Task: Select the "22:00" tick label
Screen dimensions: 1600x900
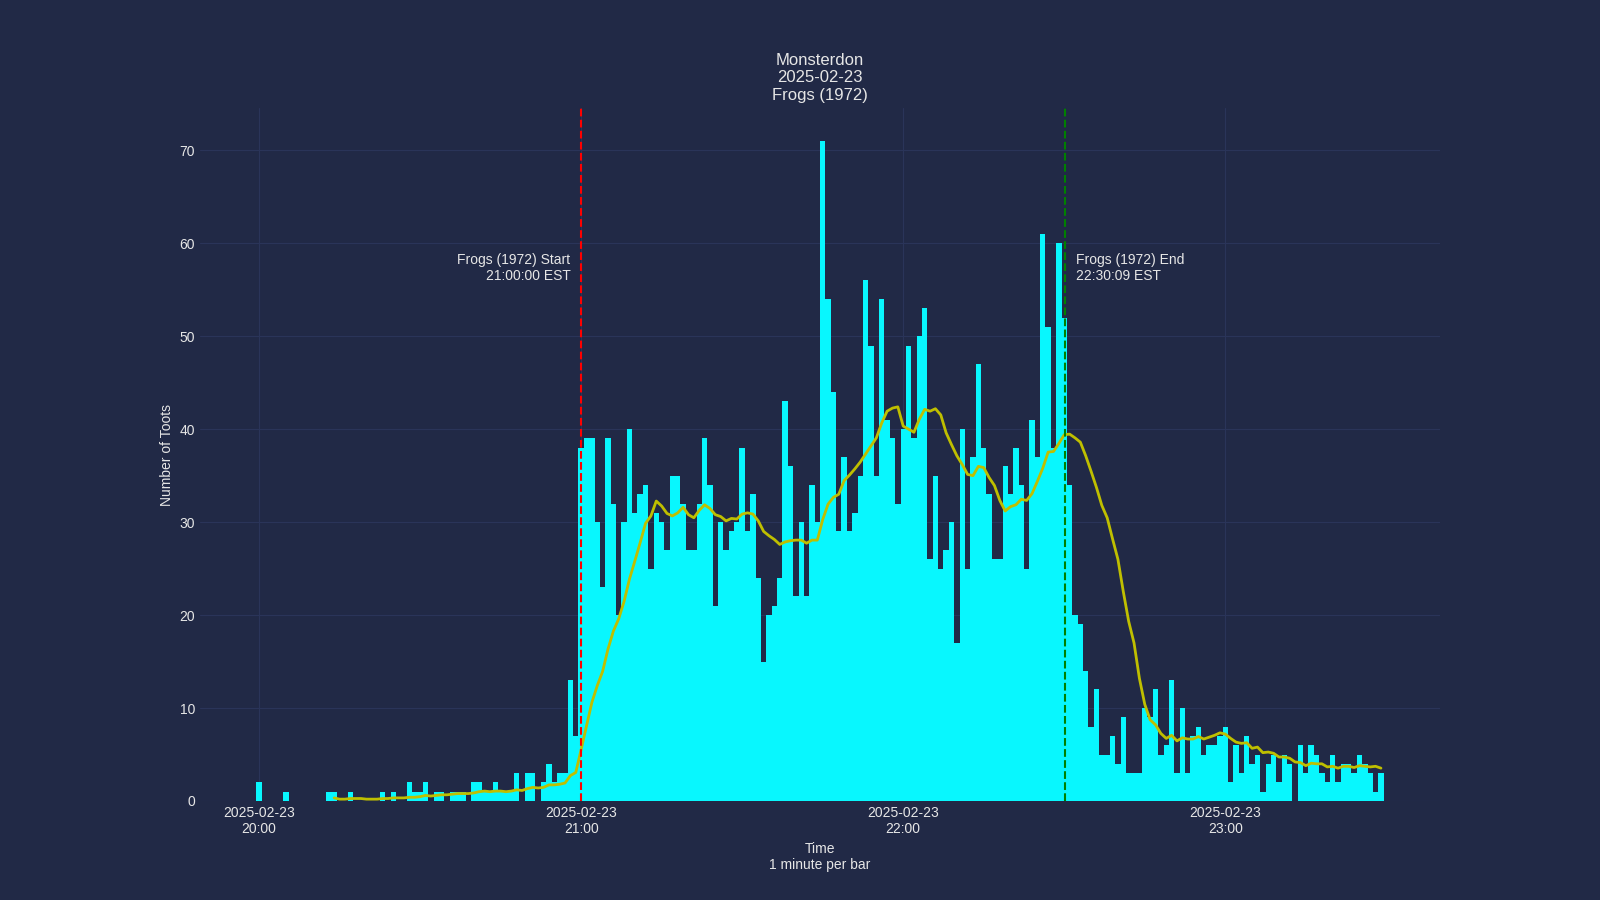Action: 902,829
